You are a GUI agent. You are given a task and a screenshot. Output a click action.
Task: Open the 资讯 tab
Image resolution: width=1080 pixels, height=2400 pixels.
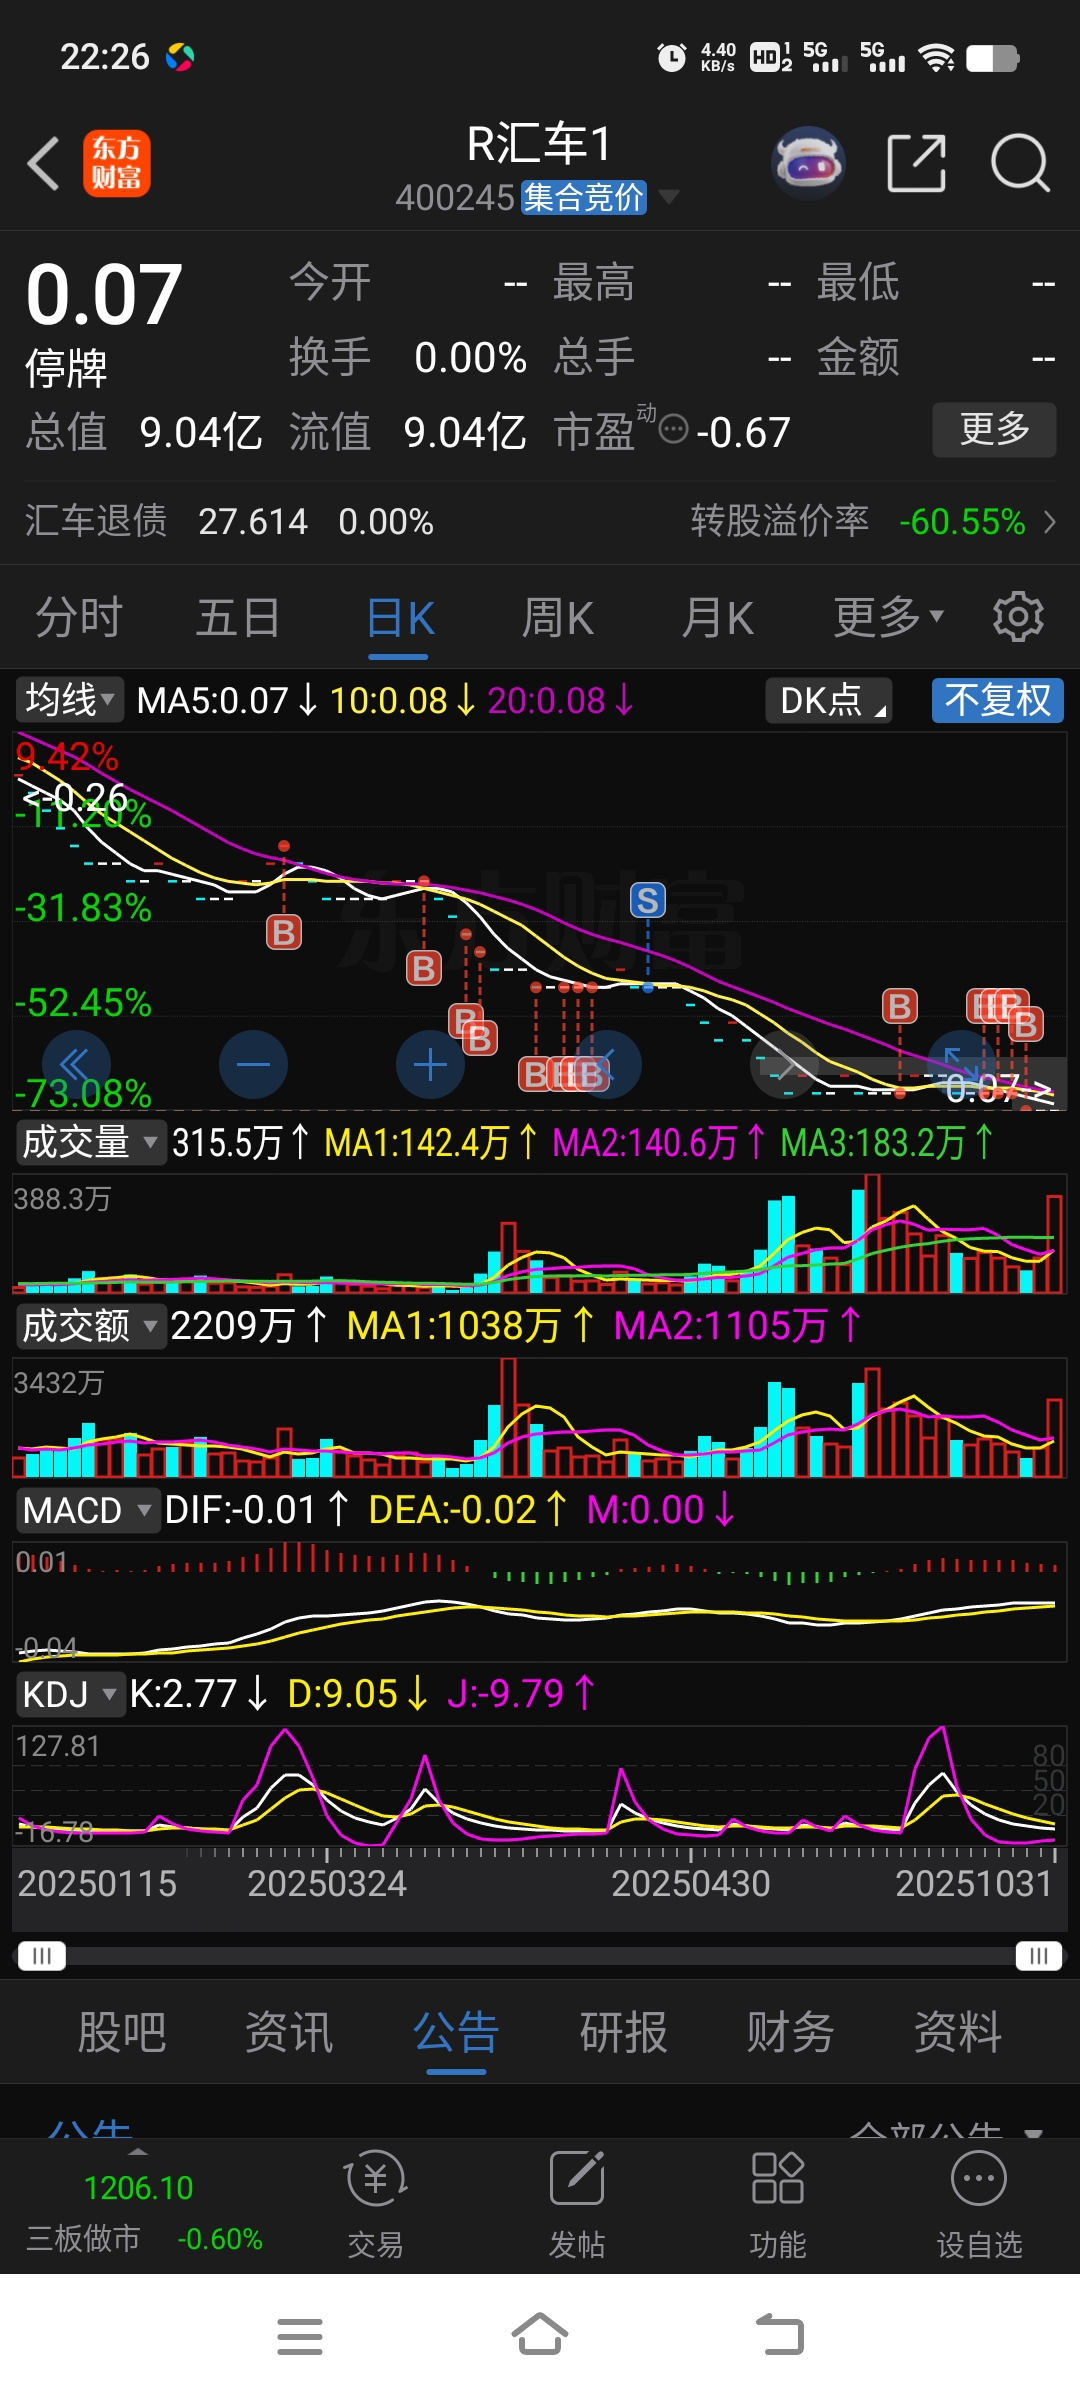point(289,2033)
